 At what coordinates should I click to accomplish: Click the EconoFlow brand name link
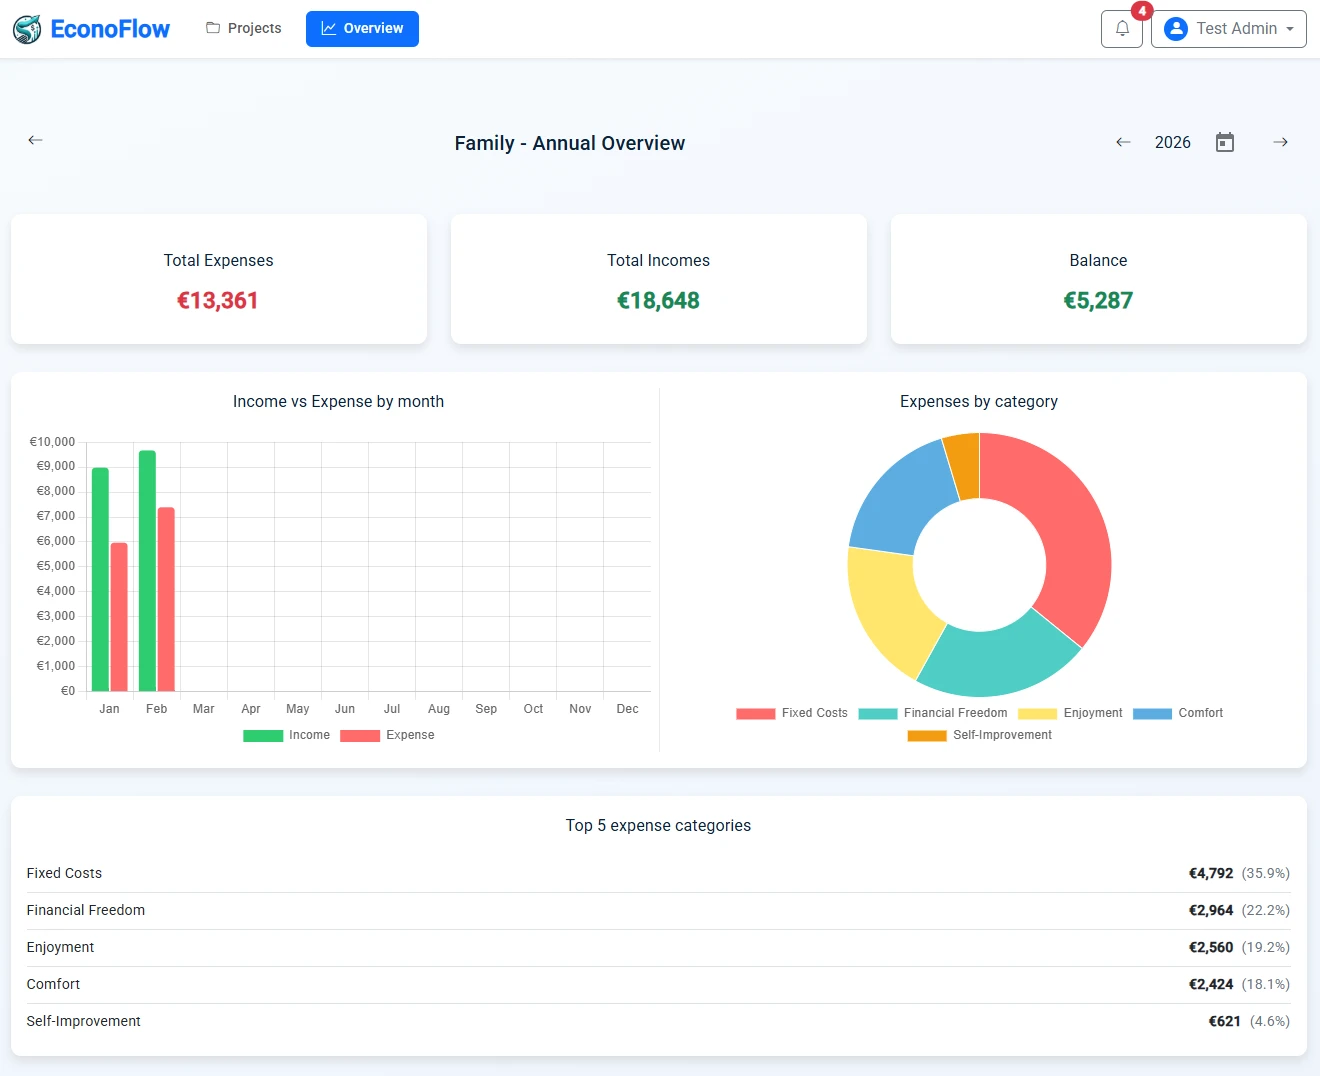click(110, 29)
